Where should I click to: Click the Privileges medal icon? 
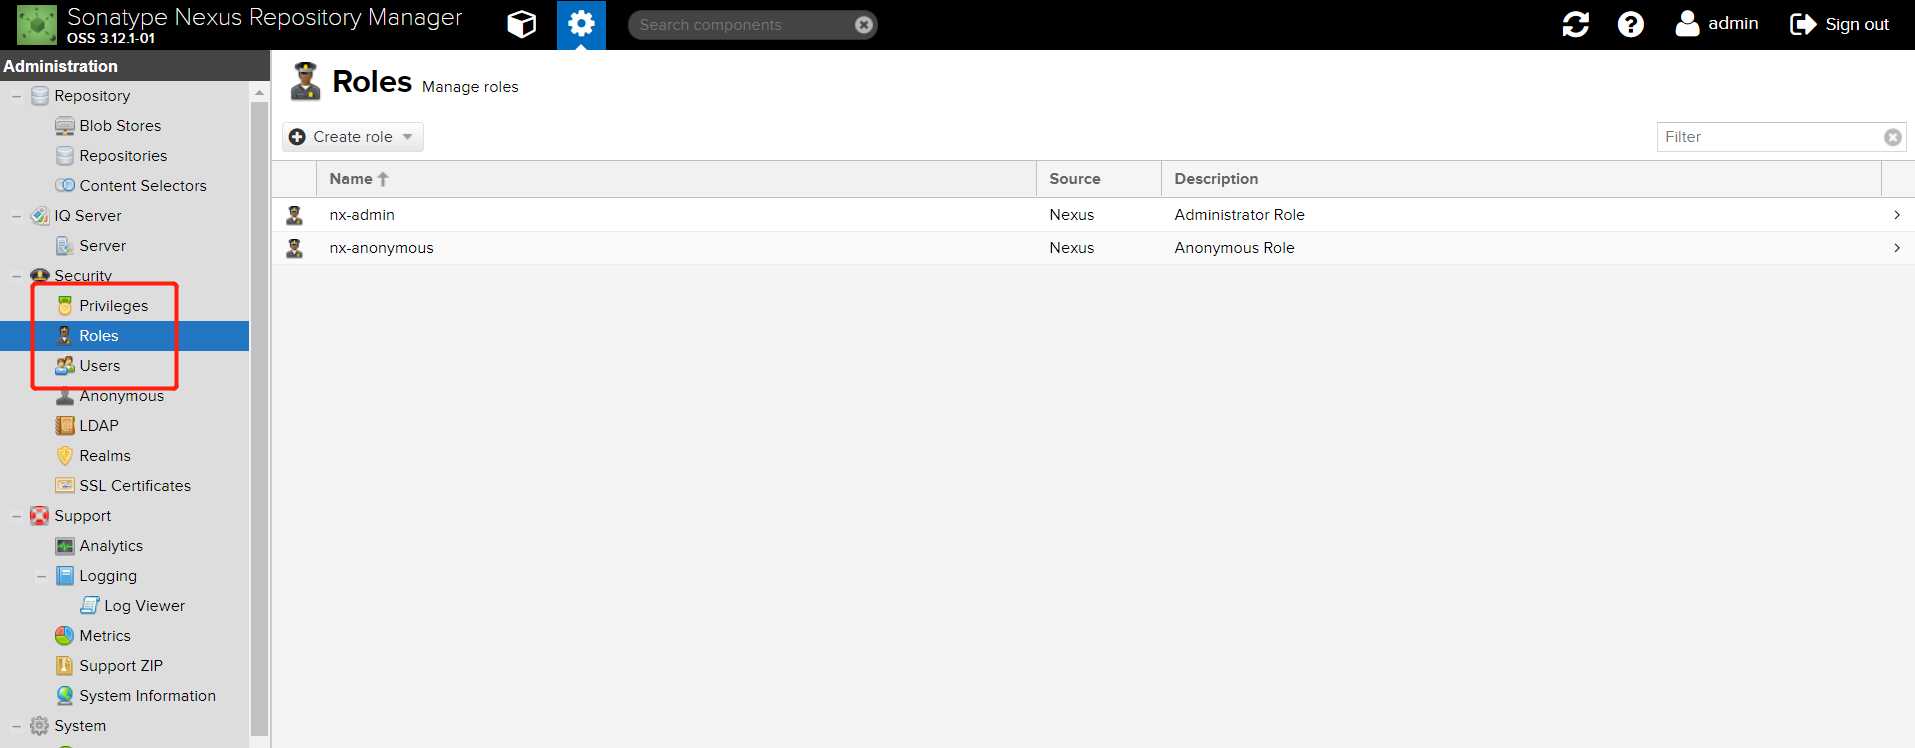click(65, 306)
